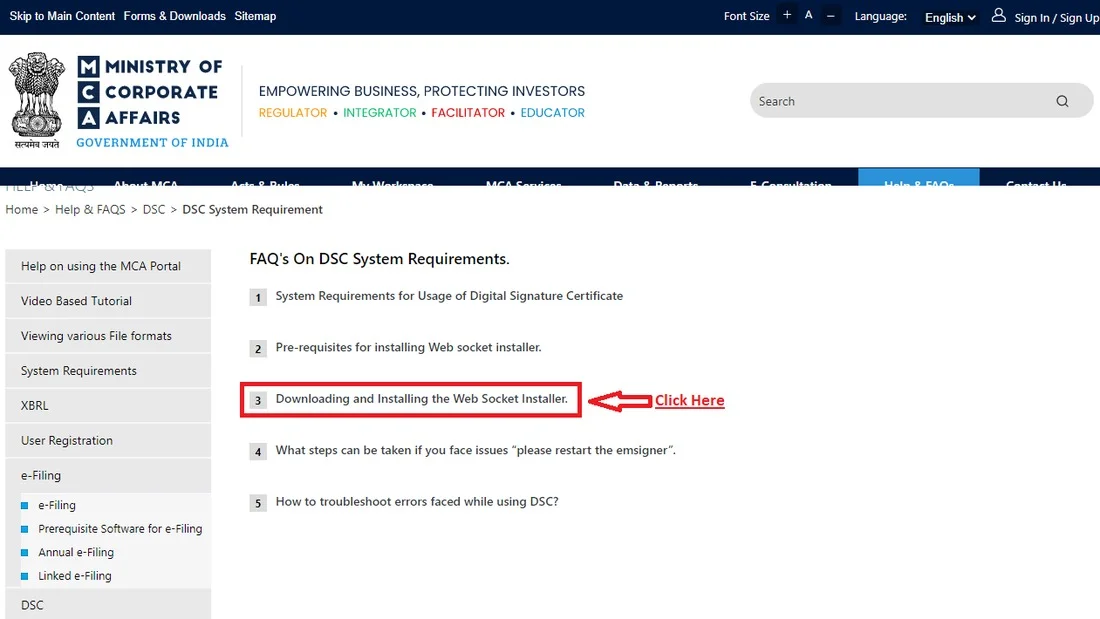The height and width of the screenshot is (619, 1100).
Task: Select e-Filing sub-item in sidebar
Action: 57,505
